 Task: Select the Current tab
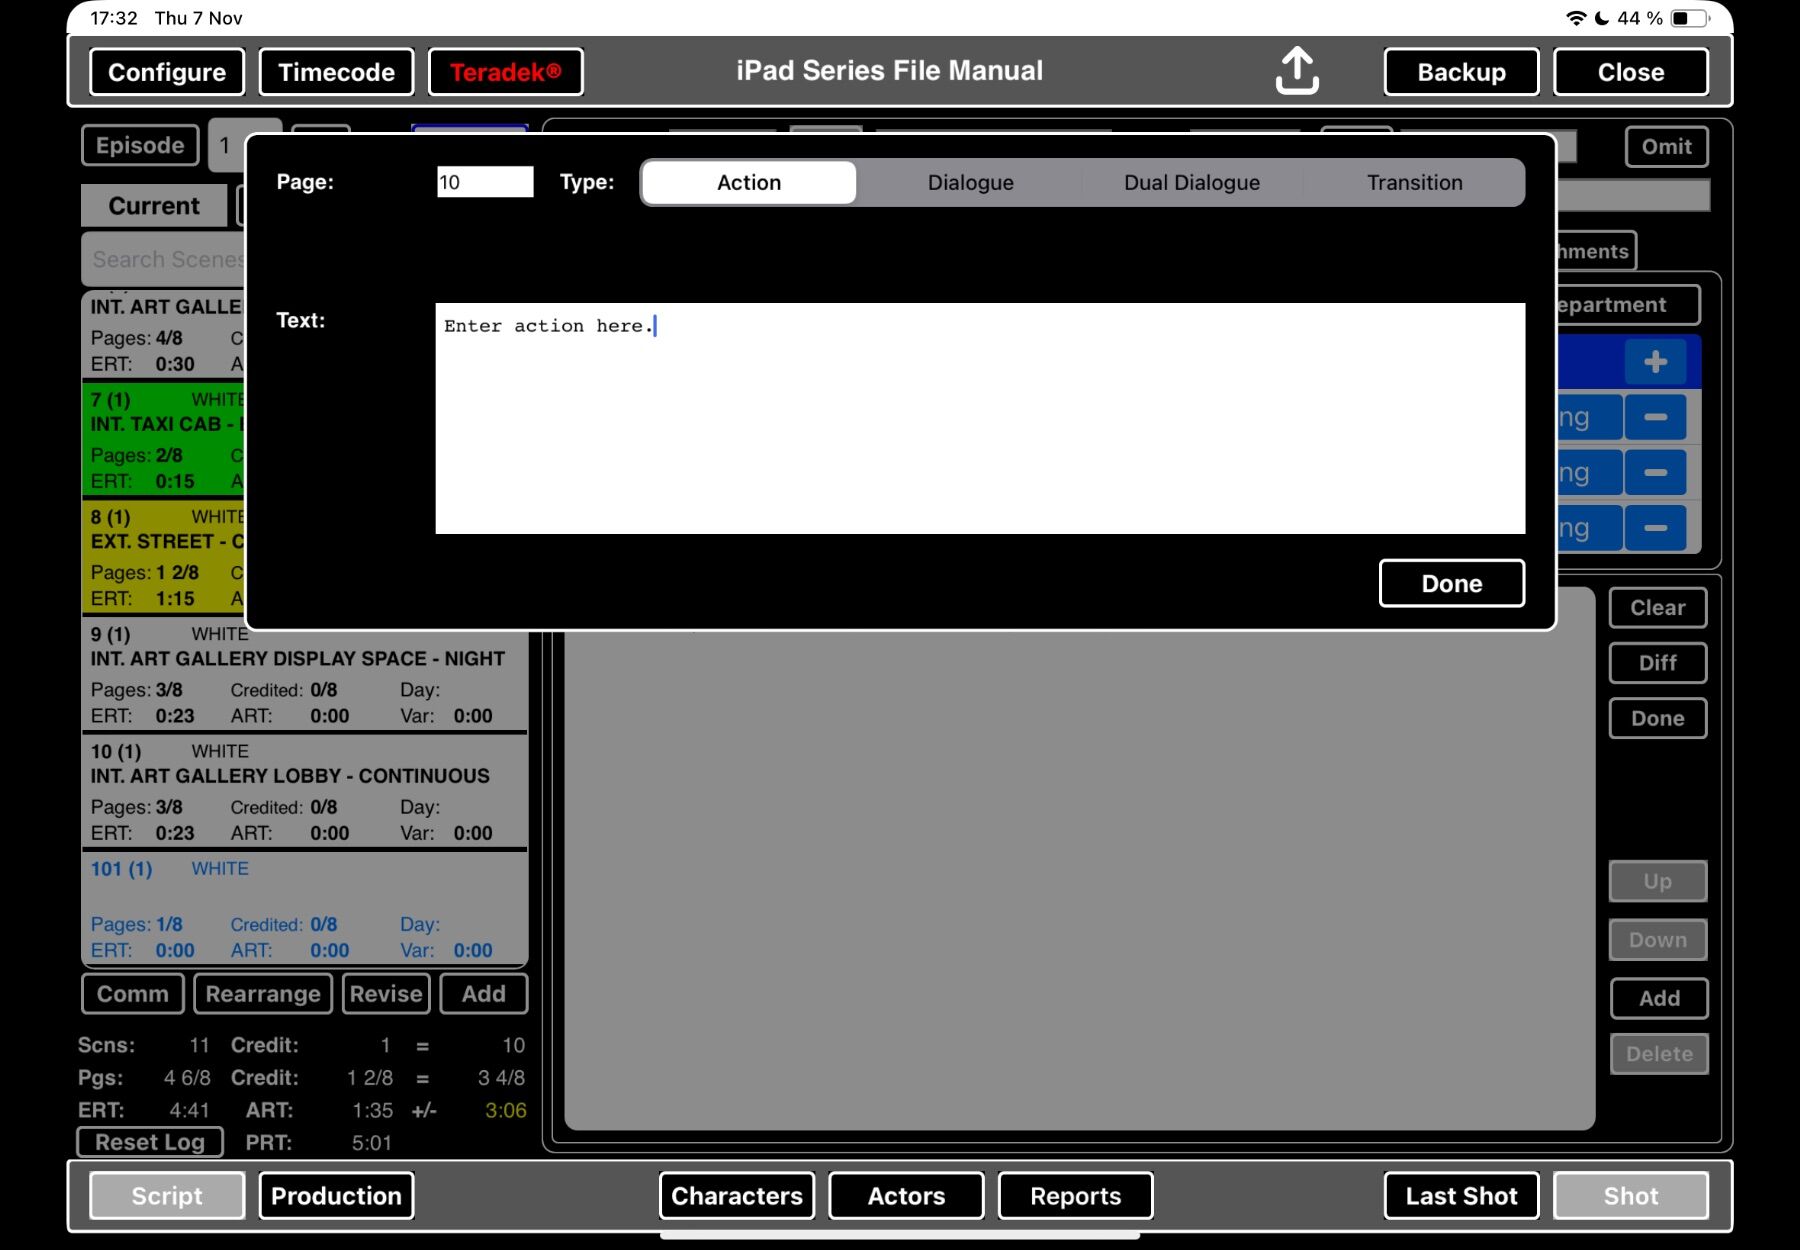(154, 205)
